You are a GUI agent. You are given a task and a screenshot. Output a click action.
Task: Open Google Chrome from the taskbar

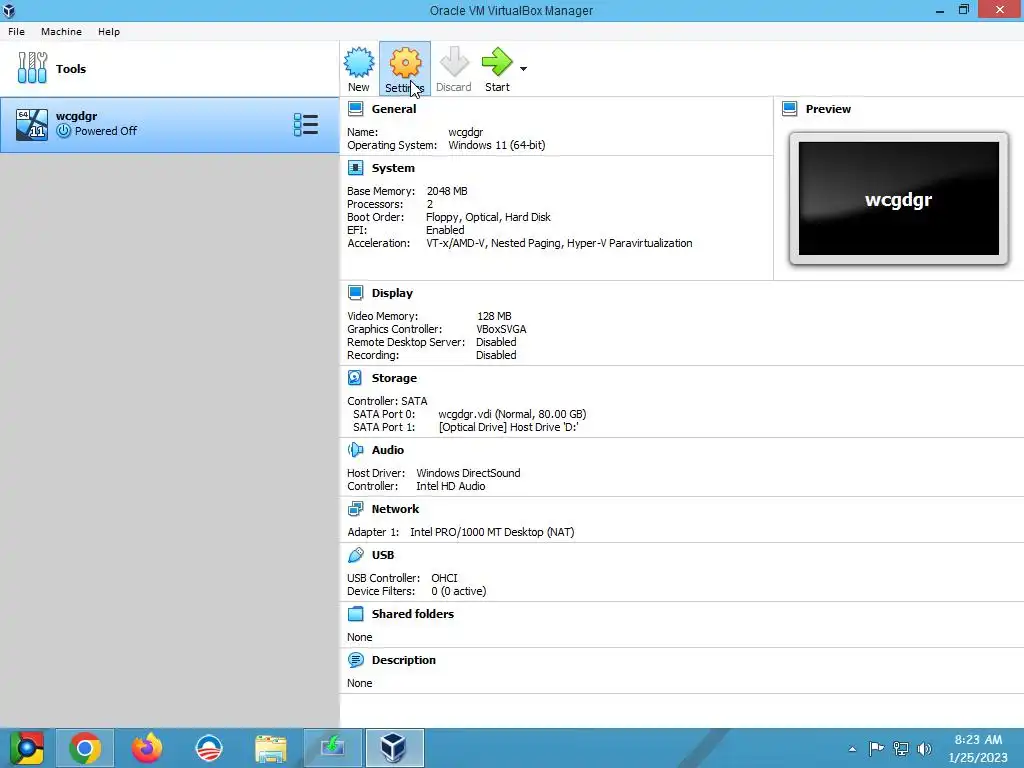[x=85, y=748]
